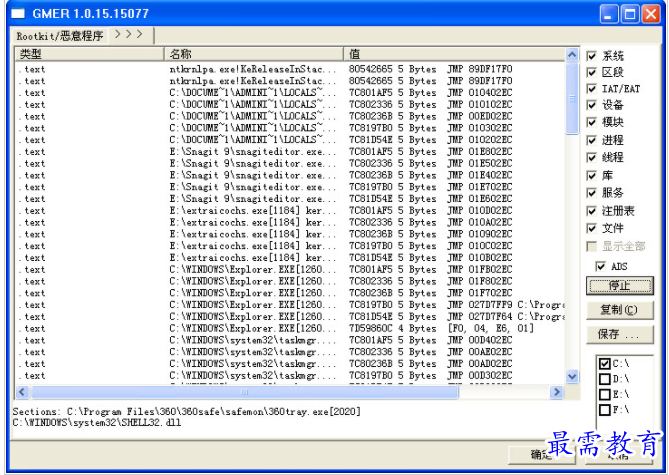Open the >>> more tabs item
Viewport: 669px width, 475px height.
[x=129, y=34]
